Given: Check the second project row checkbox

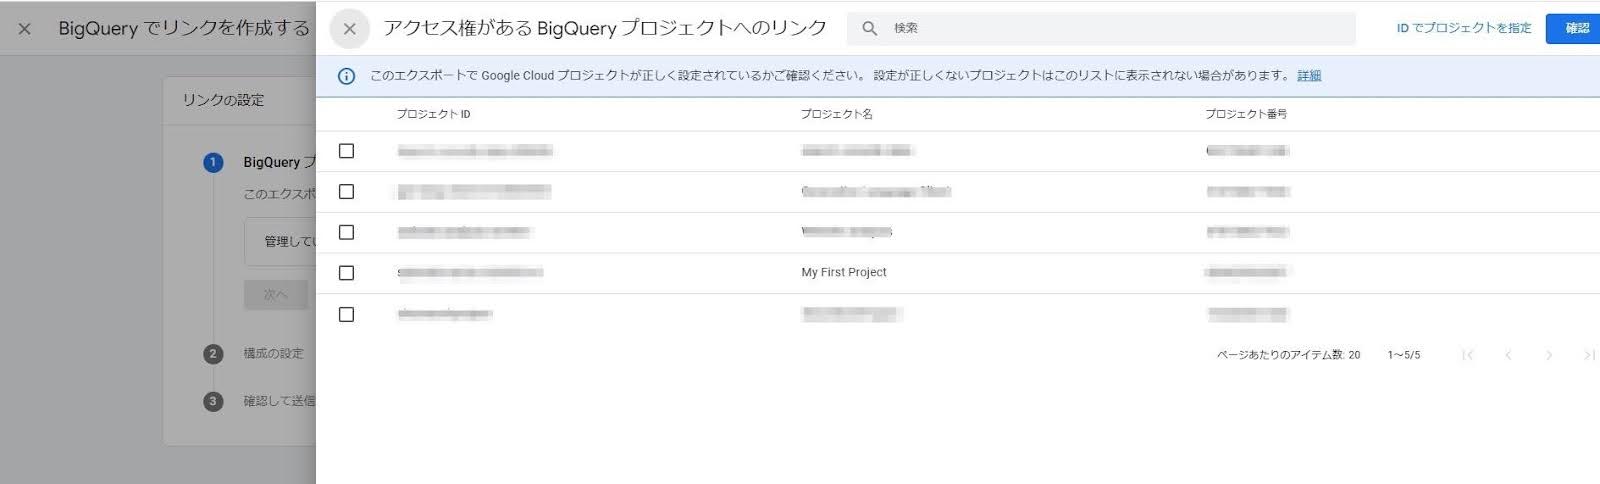Looking at the screenshot, I should point(346,192).
